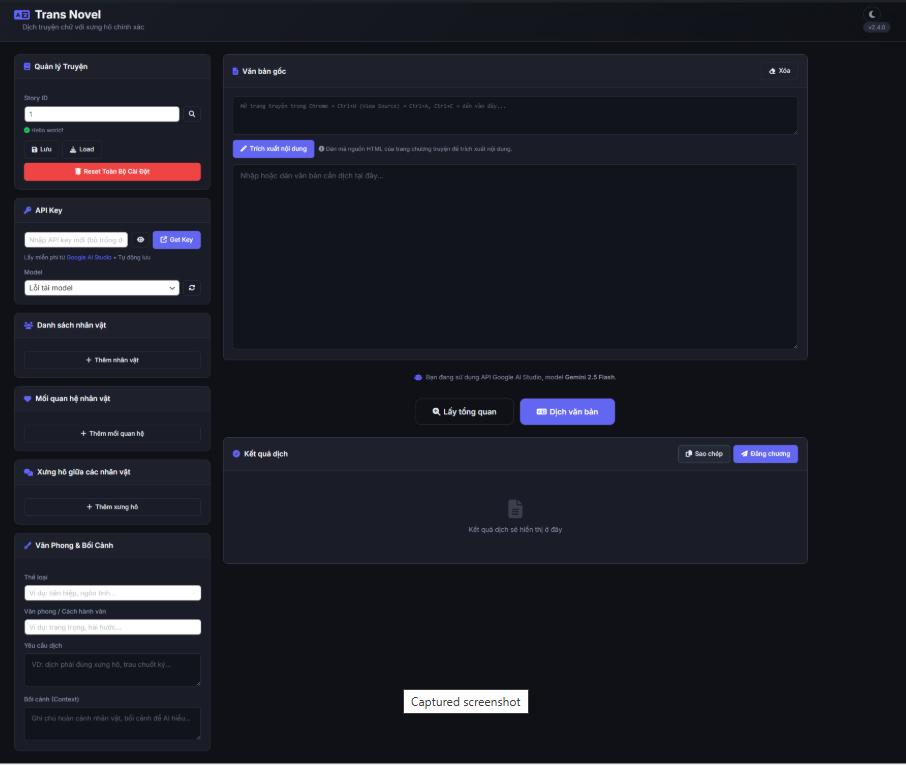Show API key with eye icon
Image resolution: width=906 pixels, height=765 pixels.
(x=141, y=240)
